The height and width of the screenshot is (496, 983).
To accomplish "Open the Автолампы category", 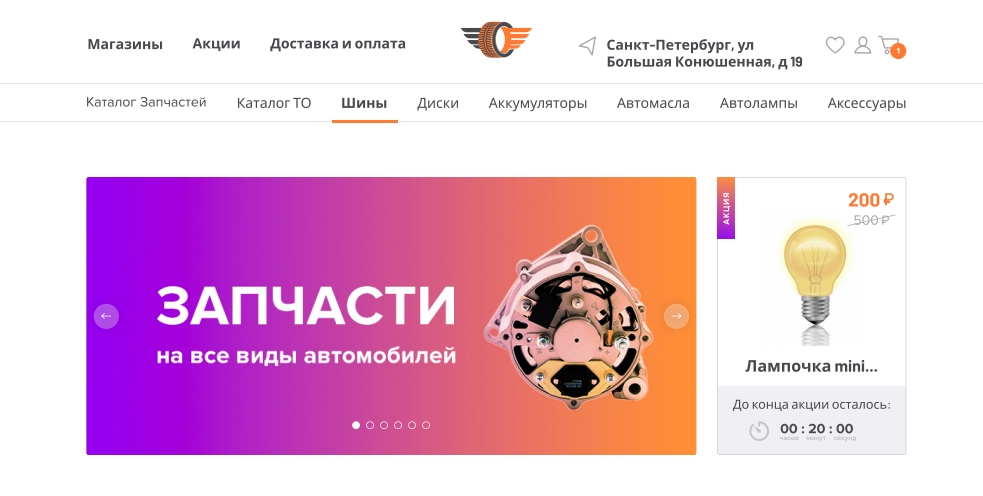I will (759, 103).
